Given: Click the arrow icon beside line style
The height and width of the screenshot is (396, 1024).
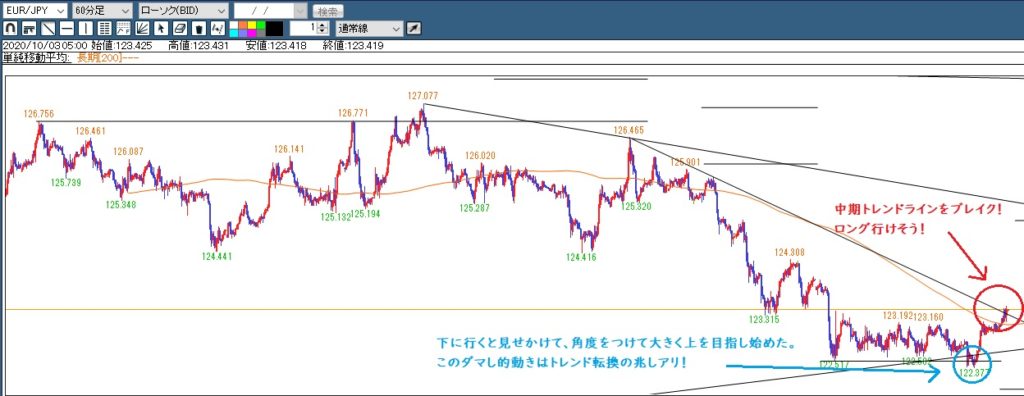Looking at the screenshot, I should pyautogui.click(x=414, y=28).
